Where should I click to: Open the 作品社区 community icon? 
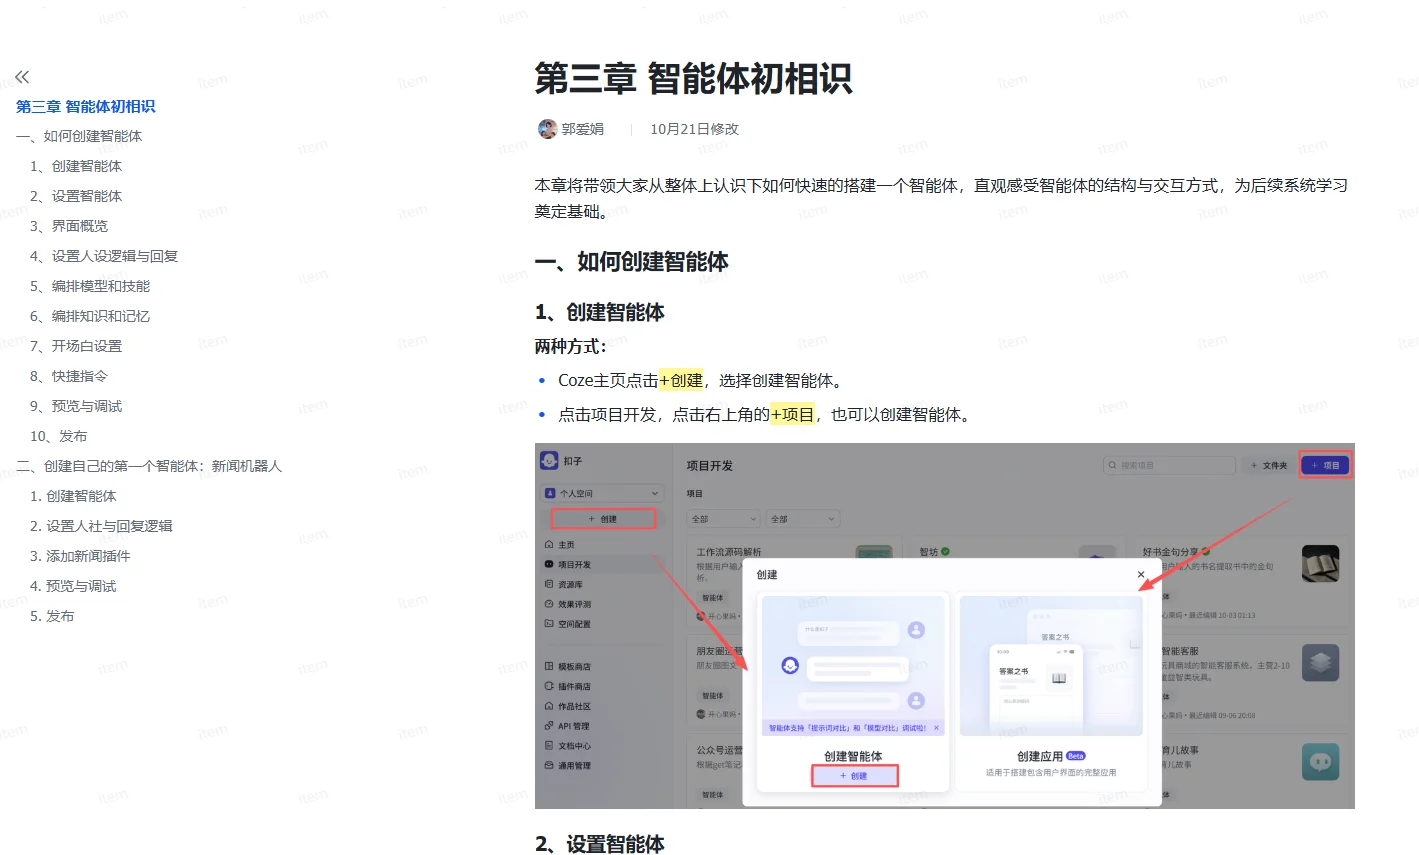pyautogui.click(x=548, y=707)
